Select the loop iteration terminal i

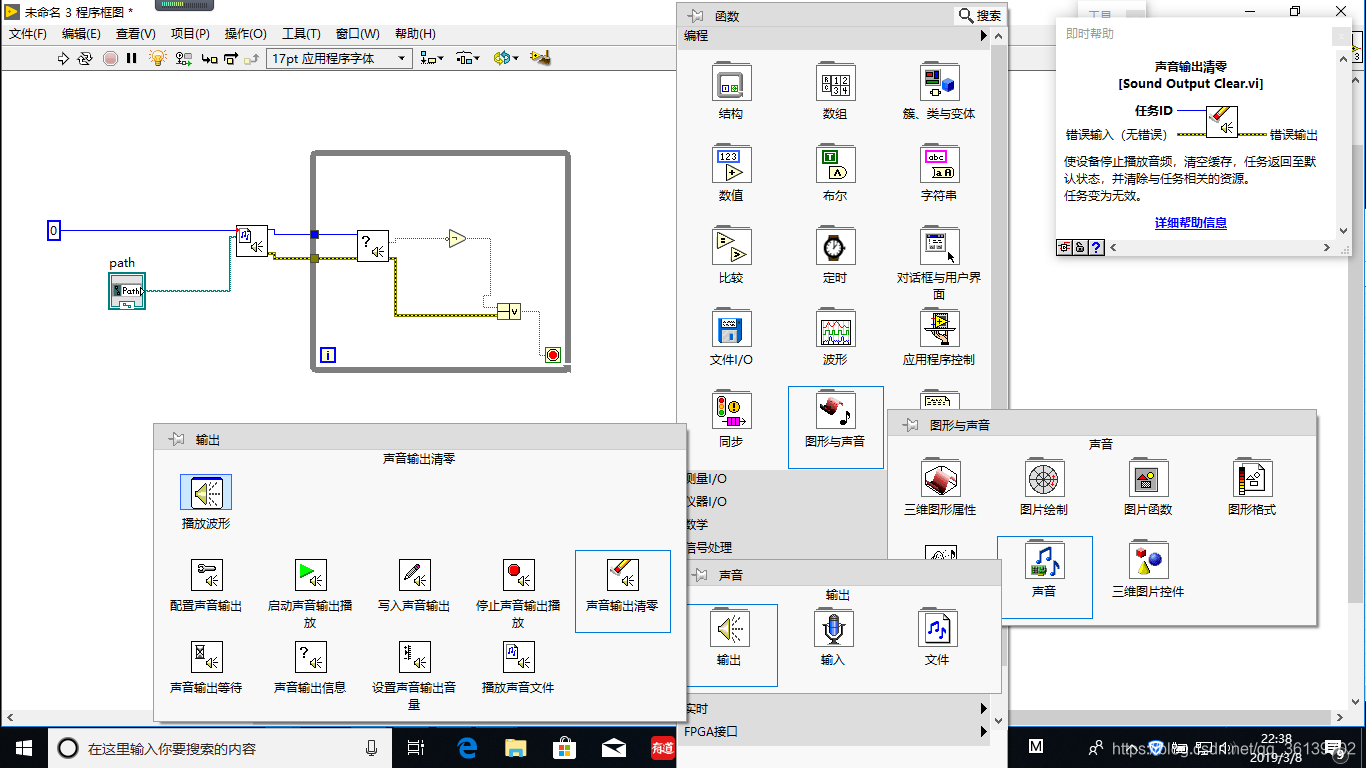click(x=327, y=355)
